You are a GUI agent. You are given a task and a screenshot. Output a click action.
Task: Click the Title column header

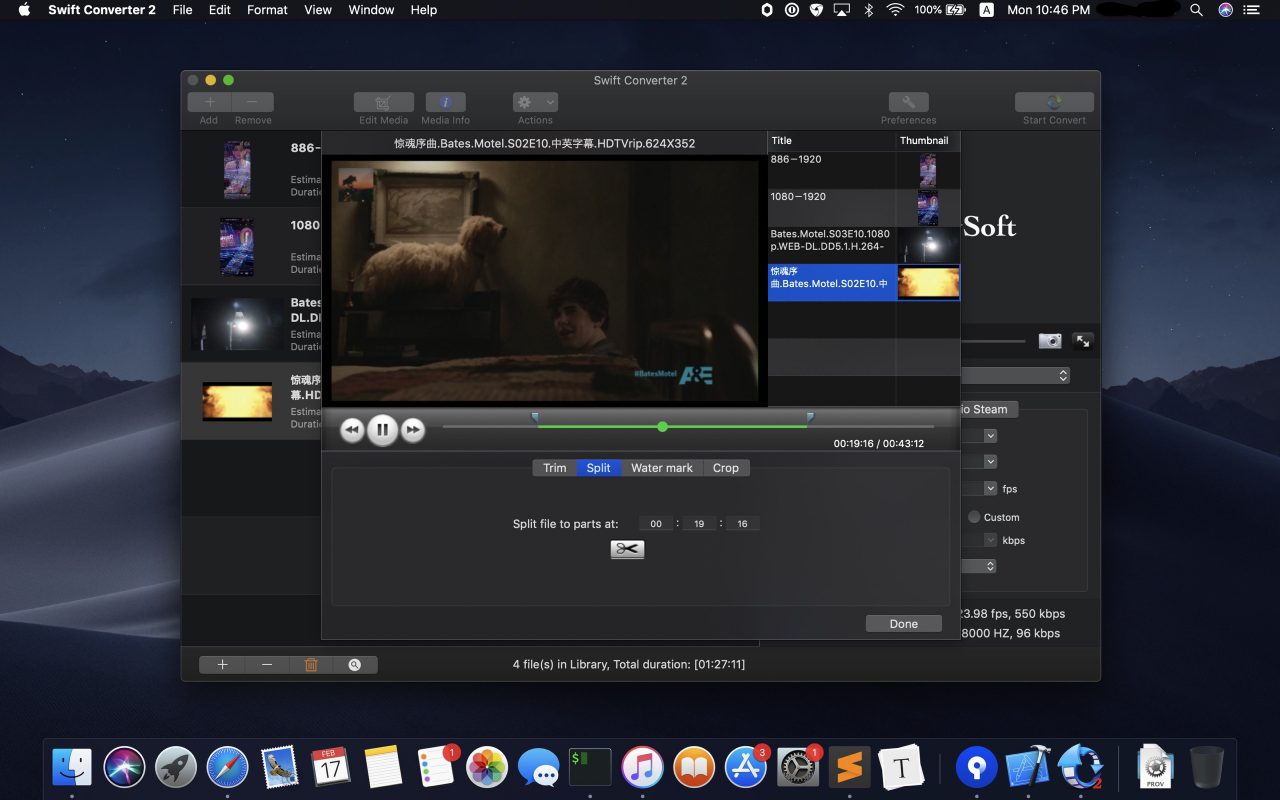click(832, 141)
